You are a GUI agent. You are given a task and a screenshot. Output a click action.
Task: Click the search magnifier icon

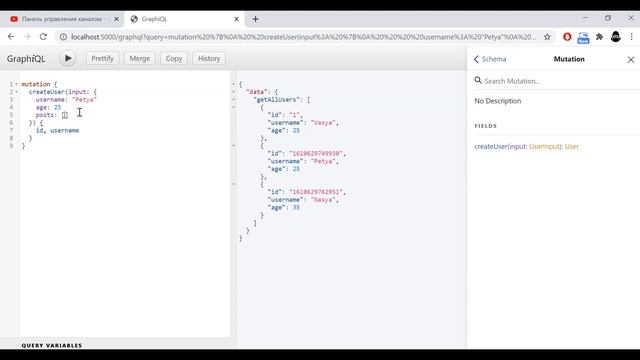pos(478,80)
